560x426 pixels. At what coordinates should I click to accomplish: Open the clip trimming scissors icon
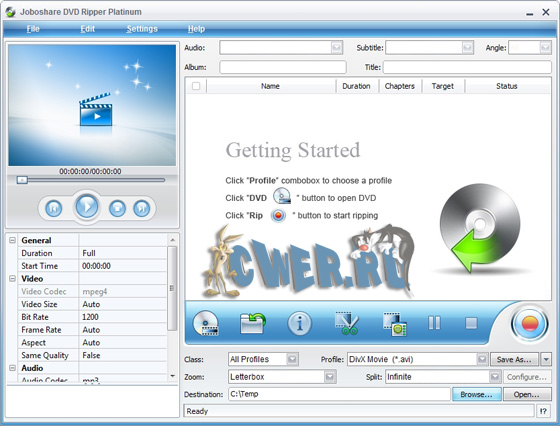tap(347, 323)
